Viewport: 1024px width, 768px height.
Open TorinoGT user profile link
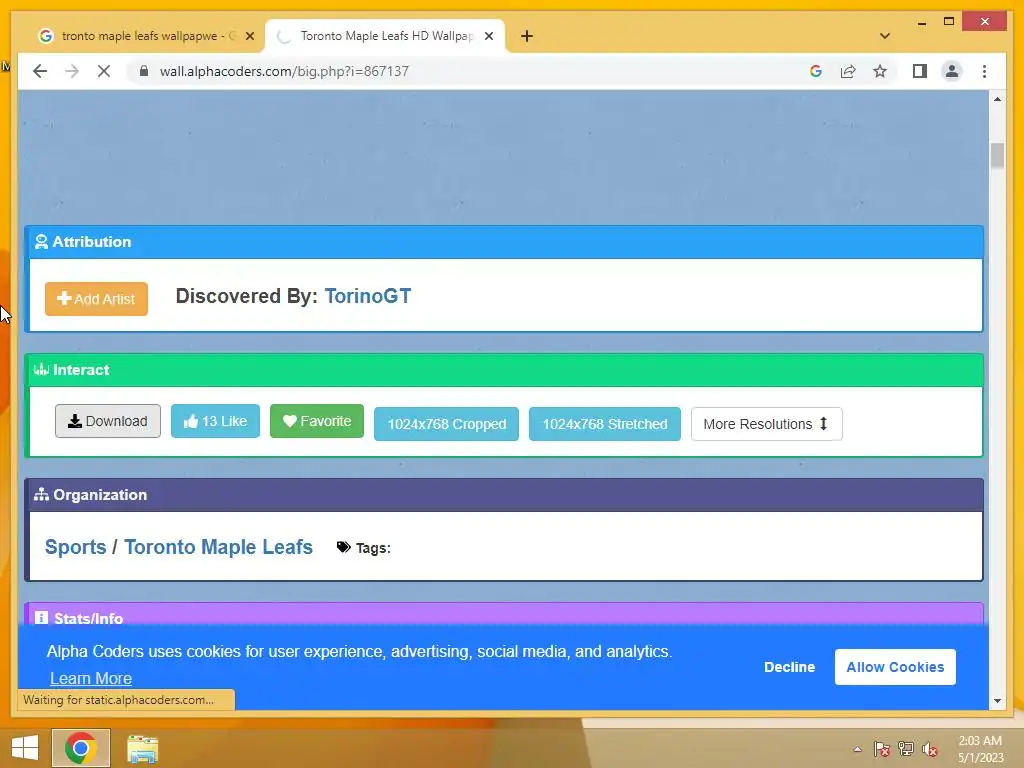click(x=368, y=296)
